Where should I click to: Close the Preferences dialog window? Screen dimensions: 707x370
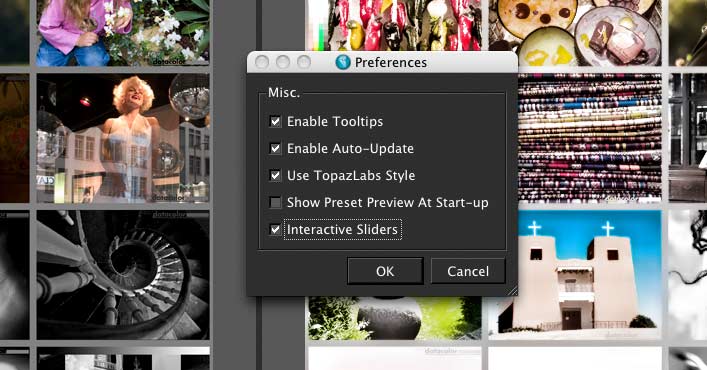pos(262,62)
